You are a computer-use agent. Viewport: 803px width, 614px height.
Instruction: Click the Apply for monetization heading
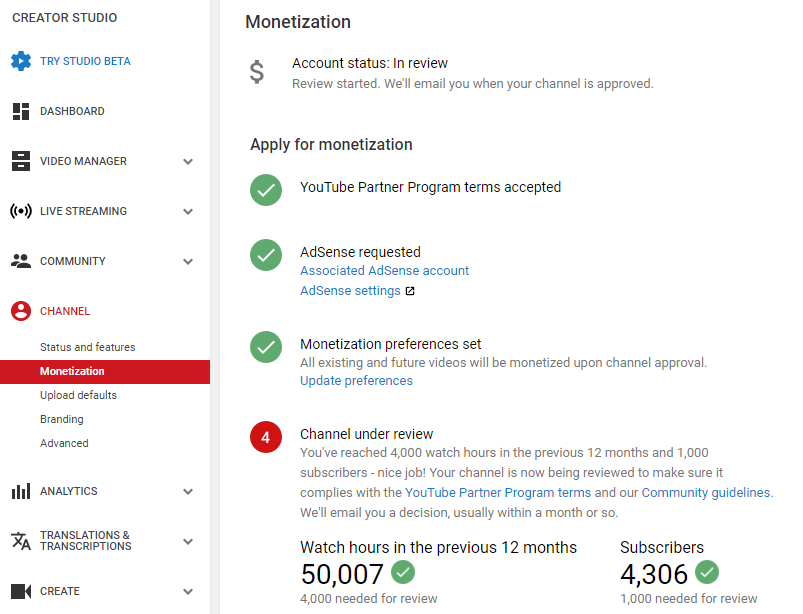[331, 144]
